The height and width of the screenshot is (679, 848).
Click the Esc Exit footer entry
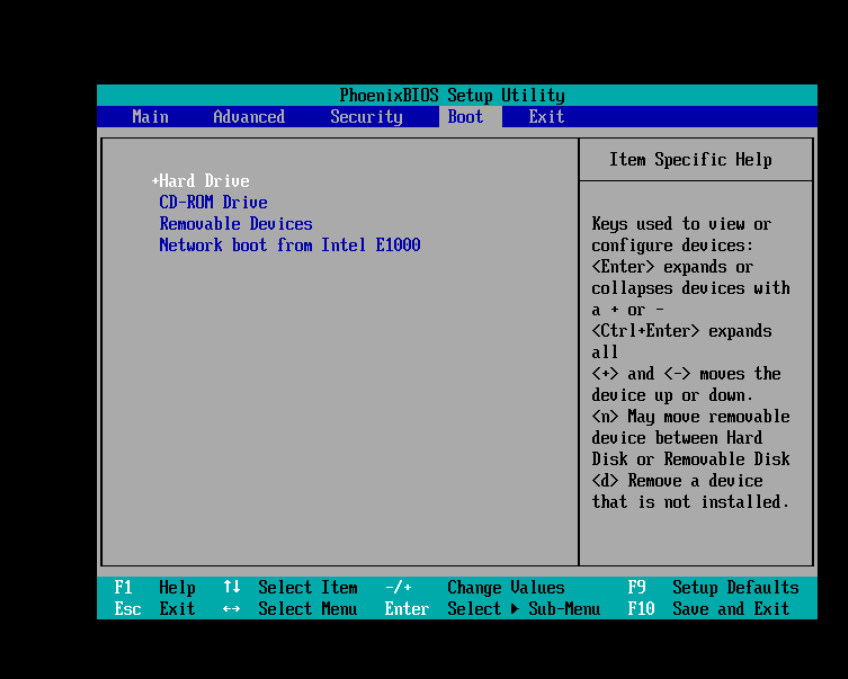click(155, 609)
